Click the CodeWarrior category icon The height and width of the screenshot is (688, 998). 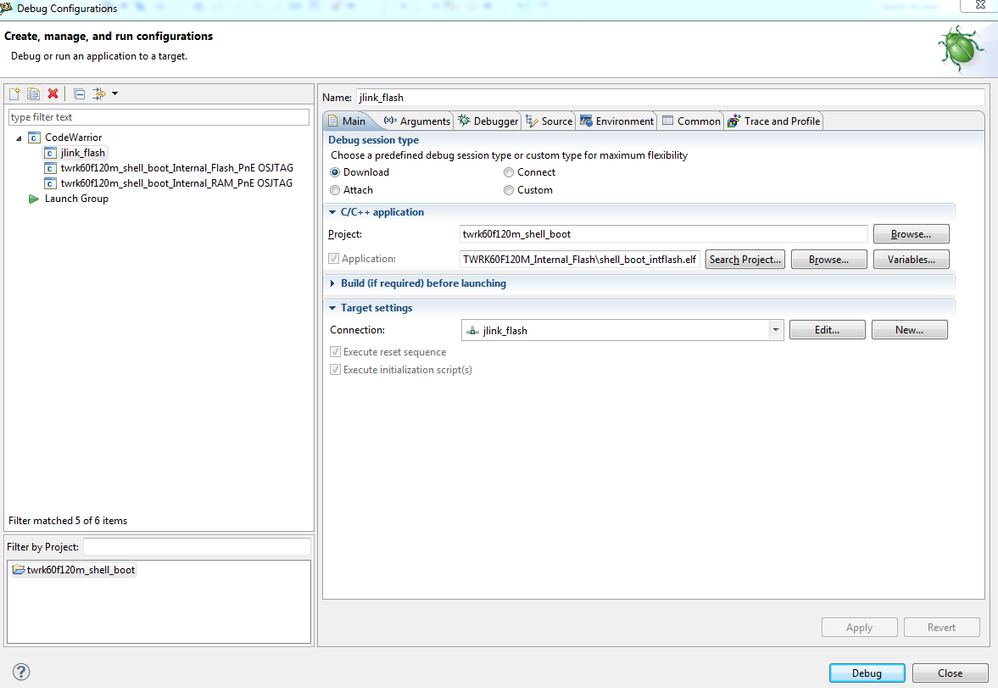click(x=34, y=137)
